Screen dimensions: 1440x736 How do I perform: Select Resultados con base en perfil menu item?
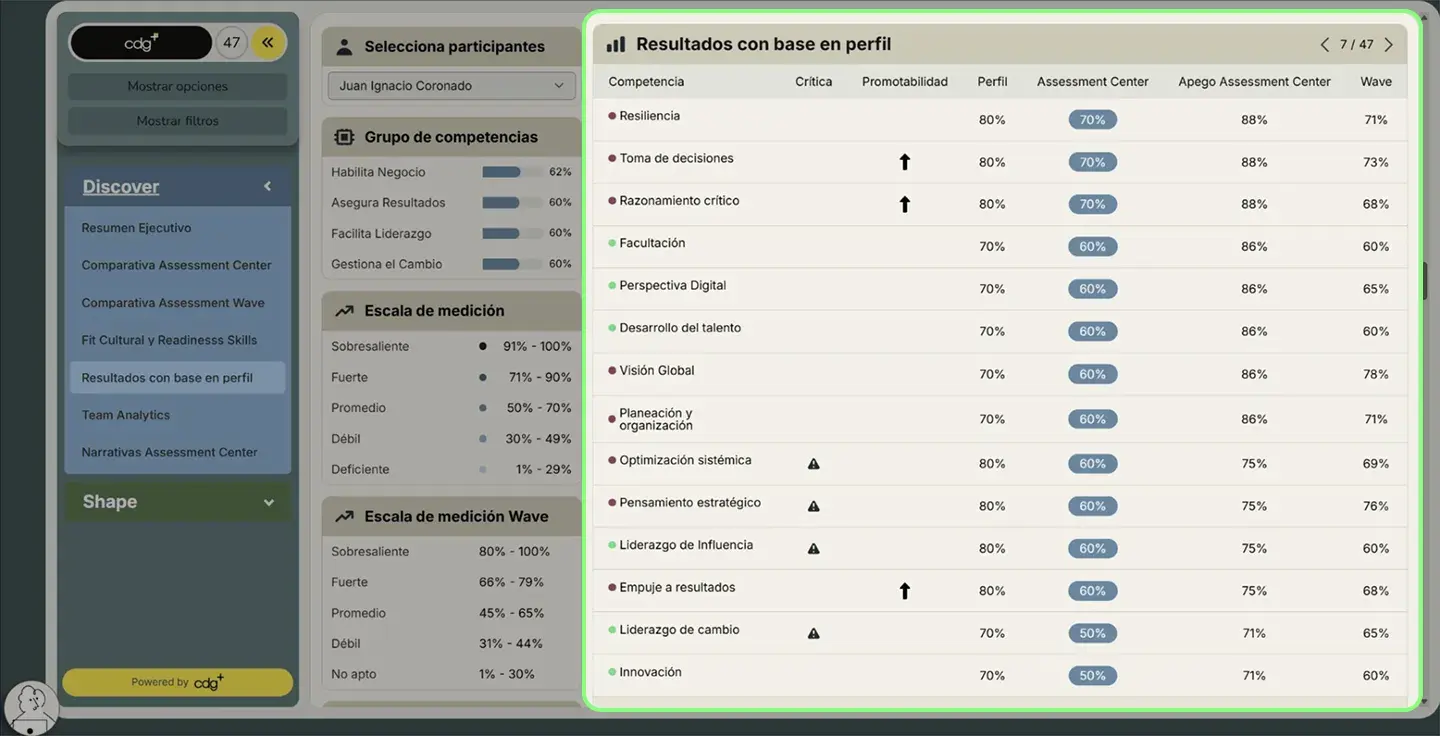pos(177,378)
